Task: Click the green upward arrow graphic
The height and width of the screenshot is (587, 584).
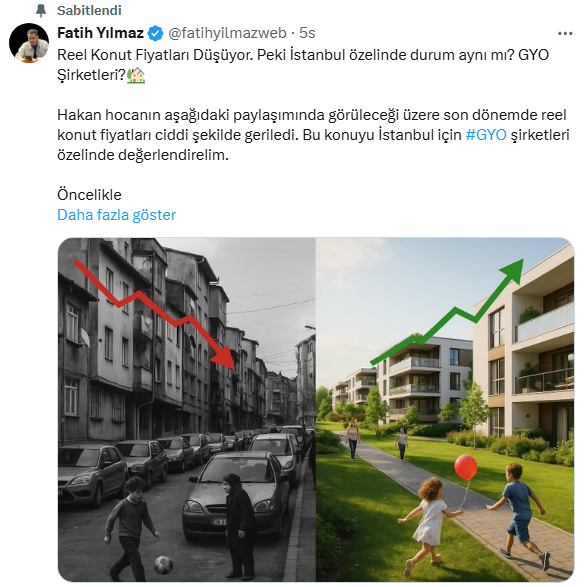Action: pos(447,312)
